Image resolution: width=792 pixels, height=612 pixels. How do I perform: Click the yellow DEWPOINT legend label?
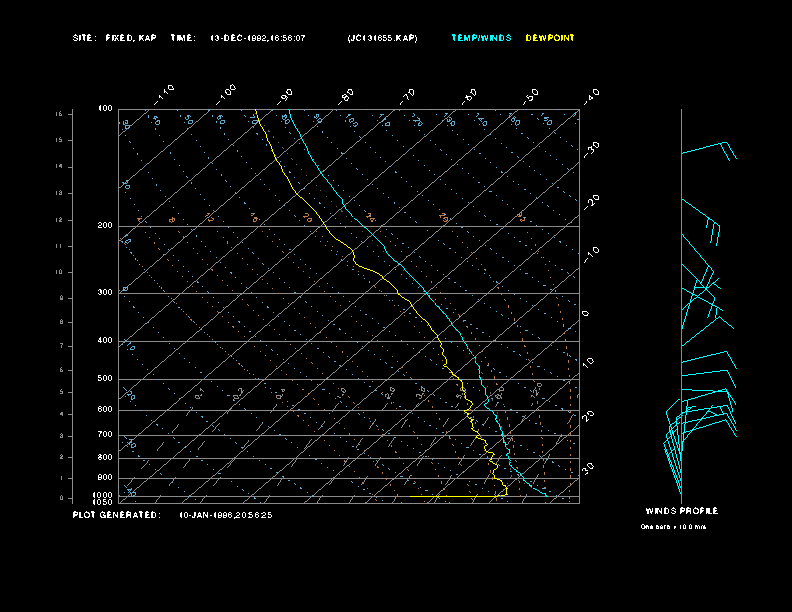[550, 38]
